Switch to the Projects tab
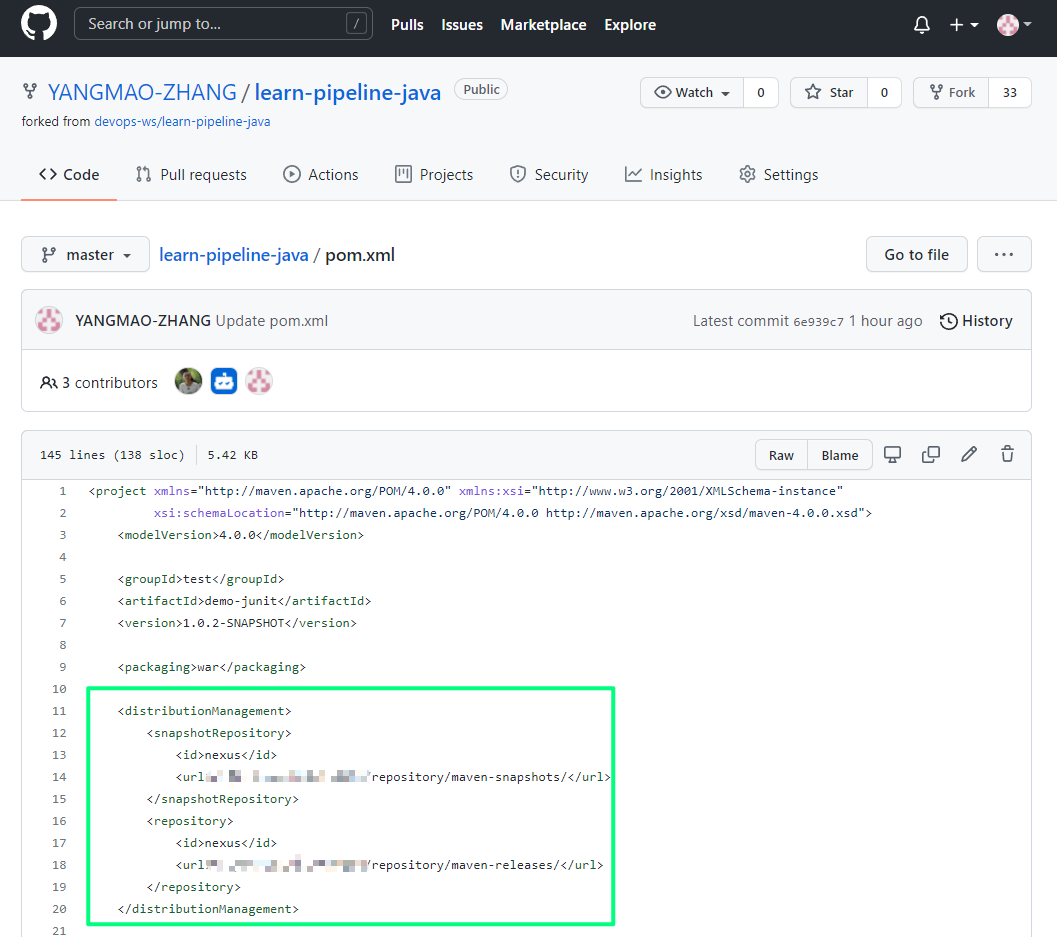The width and height of the screenshot is (1057, 937). [434, 175]
